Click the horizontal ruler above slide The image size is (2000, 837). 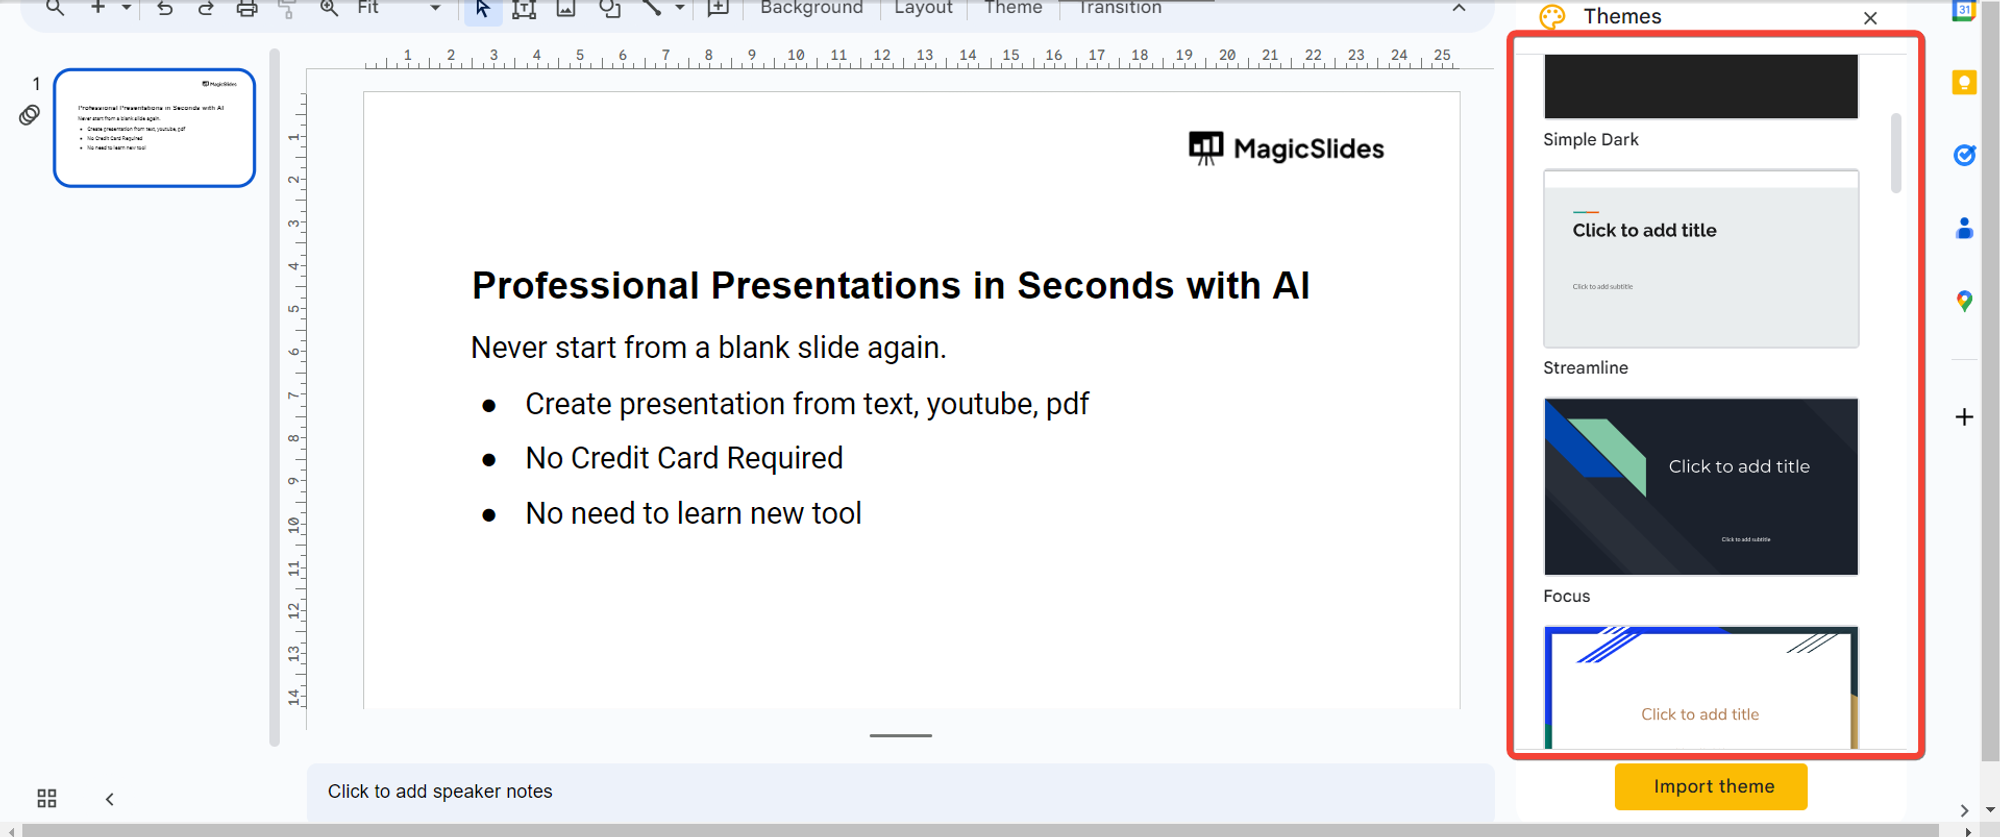910,58
